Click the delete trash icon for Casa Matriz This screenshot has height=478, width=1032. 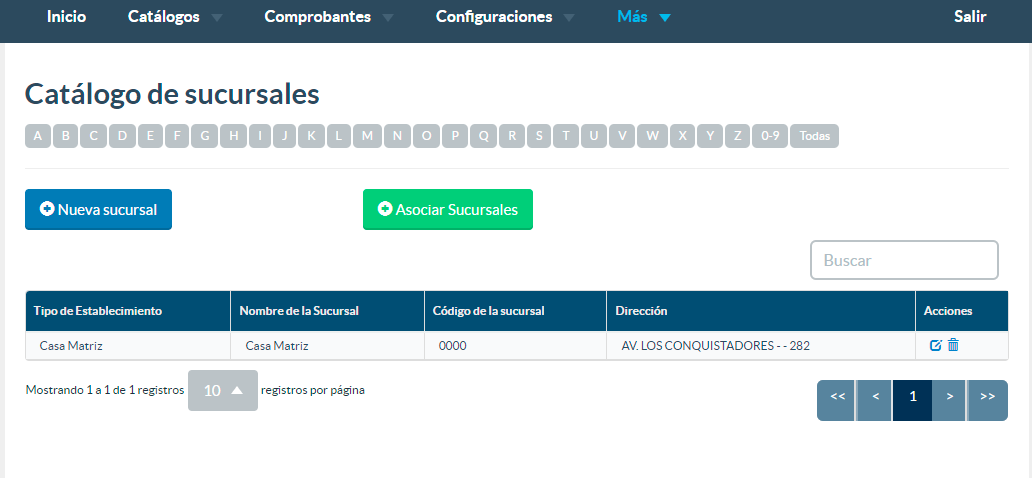[953, 345]
